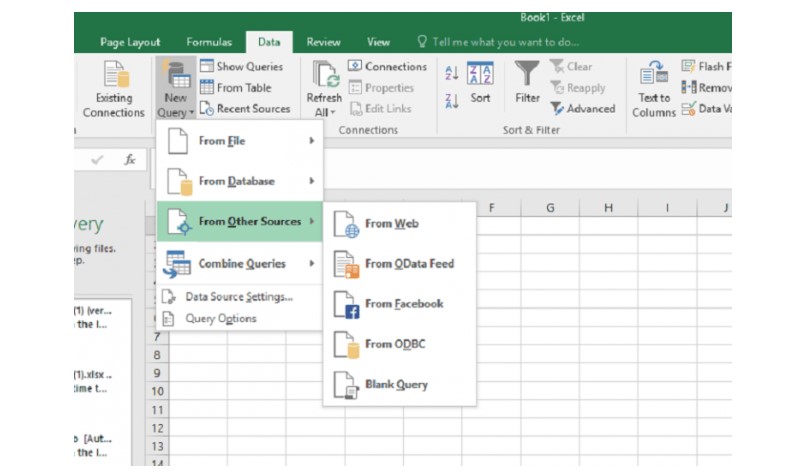Image resolution: width=800 pixels, height=471 pixels.
Task: Toggle the Filter funnel icon
Action: pyautogui.click(x=527, y=74)
